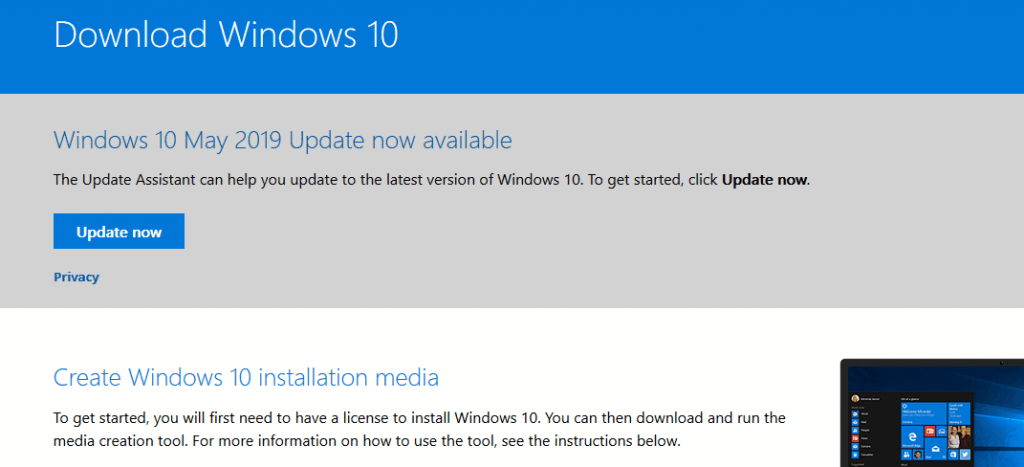This screenshot has width=1024, height=467.
Task: Click the Twitter bird tile in laptop image
Action: pos(965,455)
